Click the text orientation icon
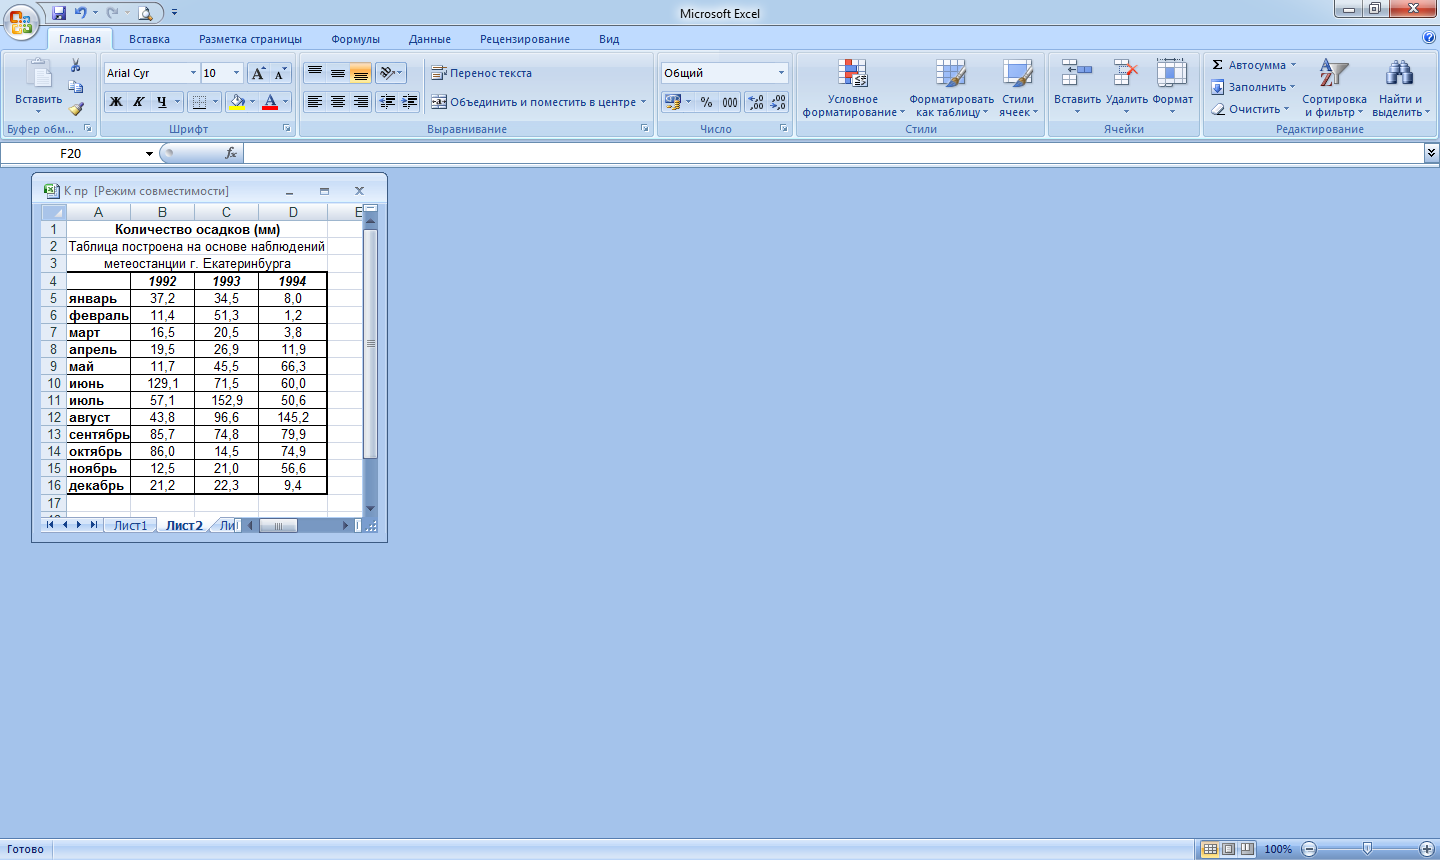Viewport: 1440px width, 860px height. [x=387, y=73]
